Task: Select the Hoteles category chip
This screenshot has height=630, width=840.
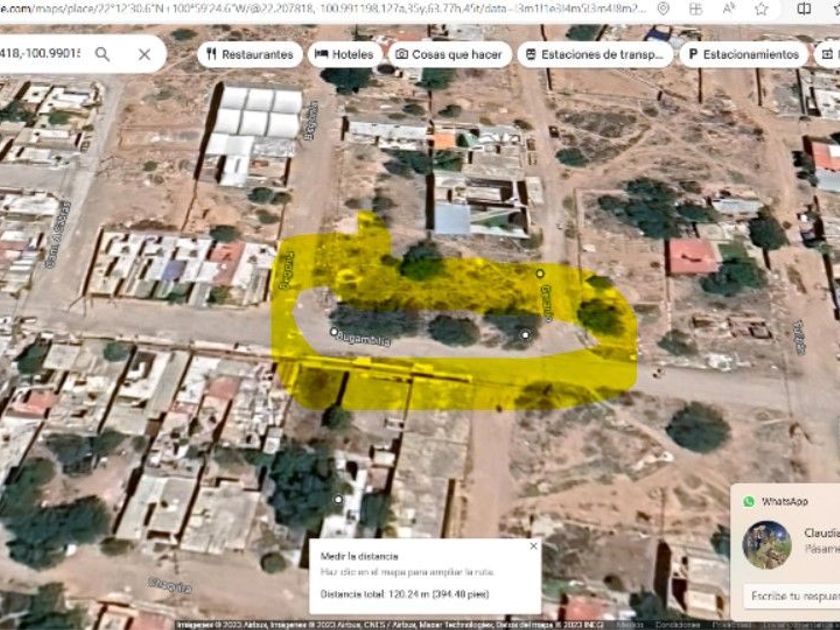Action: click(344, 54)
